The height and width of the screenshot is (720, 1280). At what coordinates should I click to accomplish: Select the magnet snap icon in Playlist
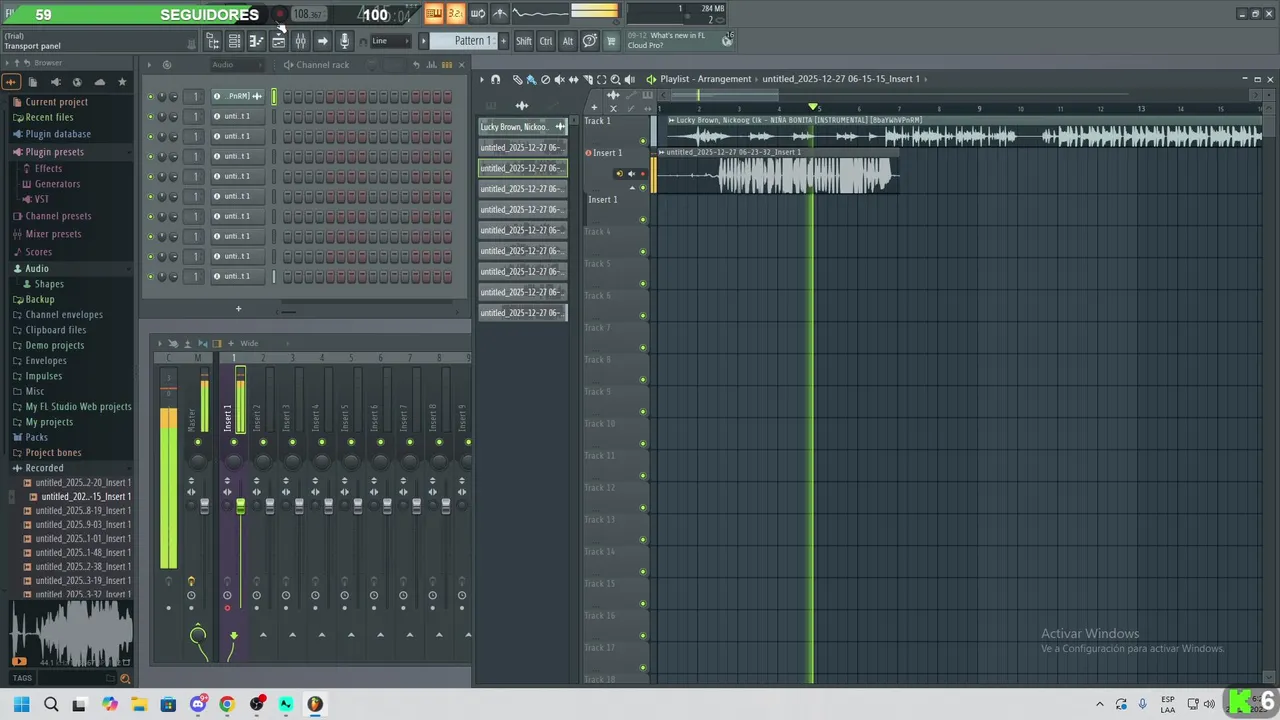click(495, 79)
